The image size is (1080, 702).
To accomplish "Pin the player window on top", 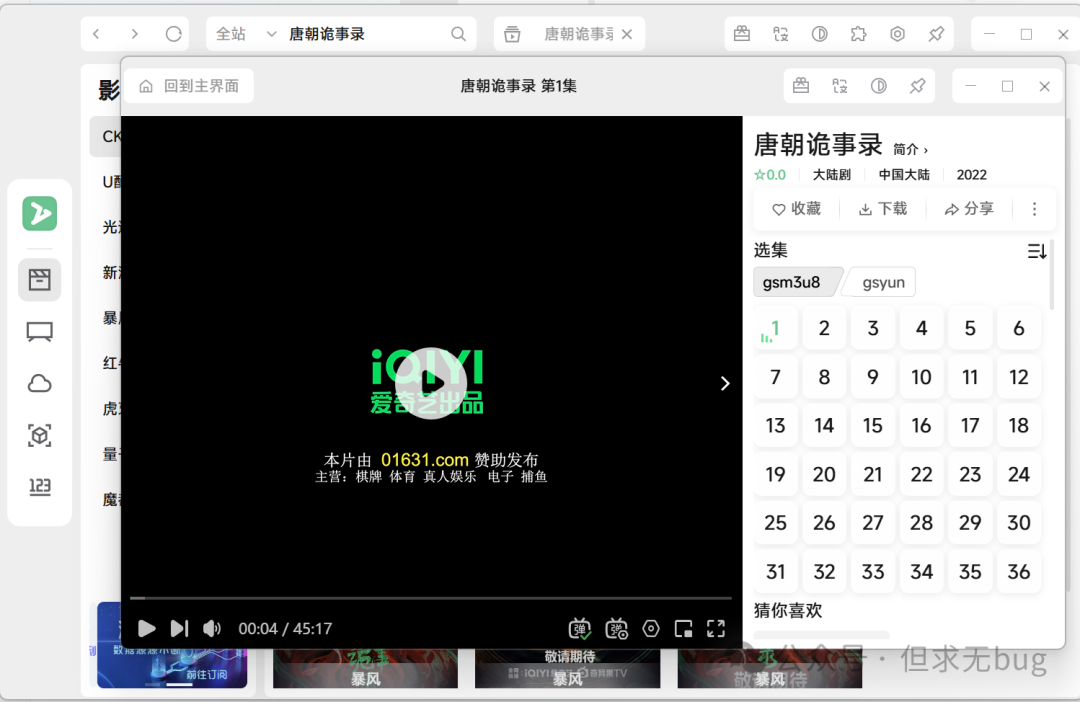I will pos(917,86).
